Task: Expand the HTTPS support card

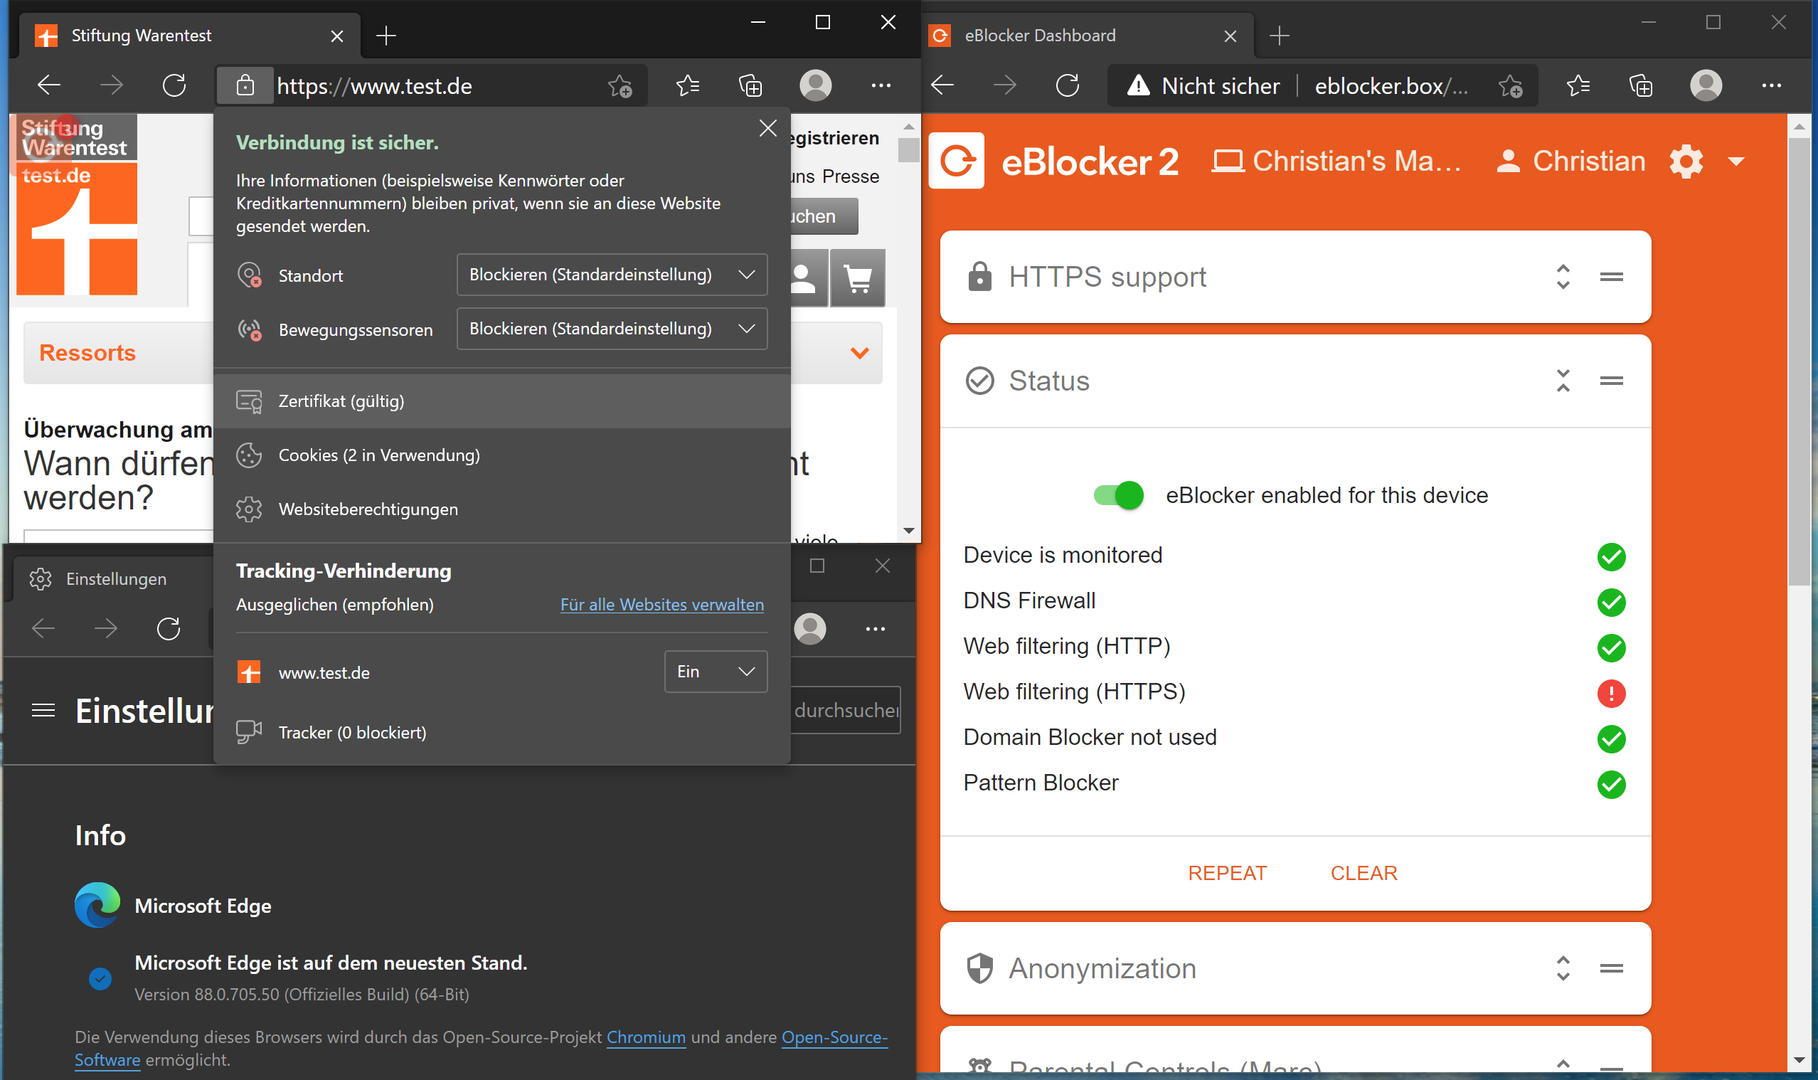Action: (x=1563, y=277)
